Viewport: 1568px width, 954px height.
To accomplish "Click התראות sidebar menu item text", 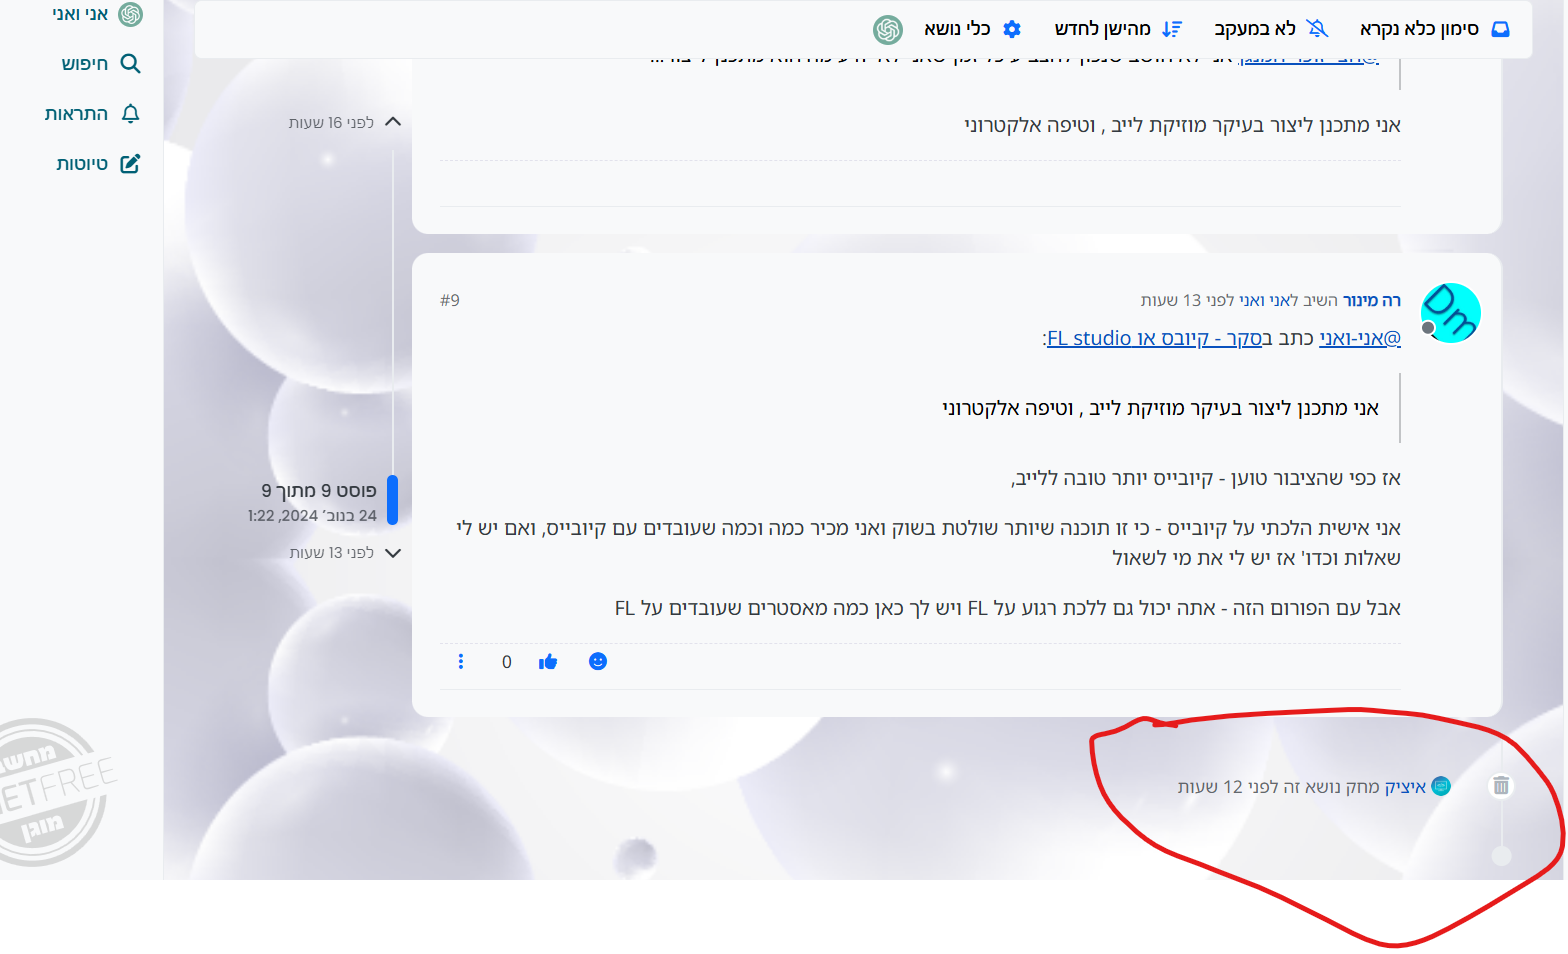I will [x=76, y=114].
